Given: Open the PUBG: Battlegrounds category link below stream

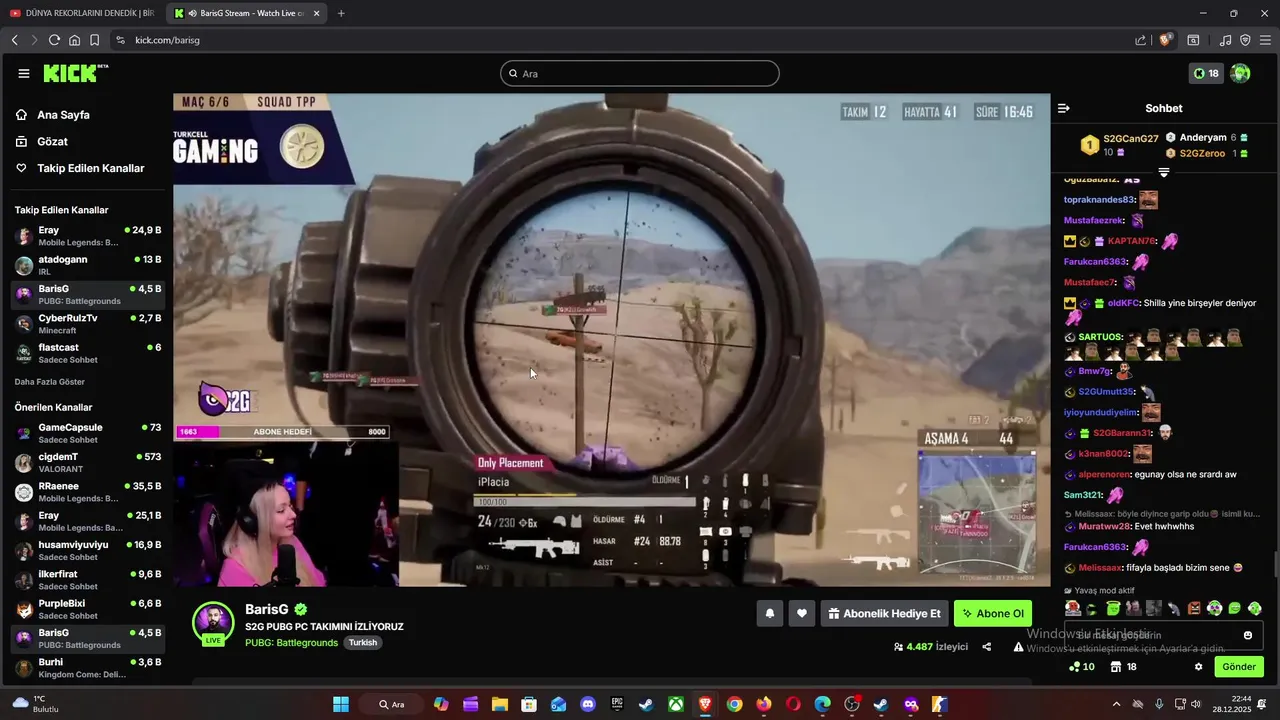Looking at the screenshot, I should click(291, 643).
